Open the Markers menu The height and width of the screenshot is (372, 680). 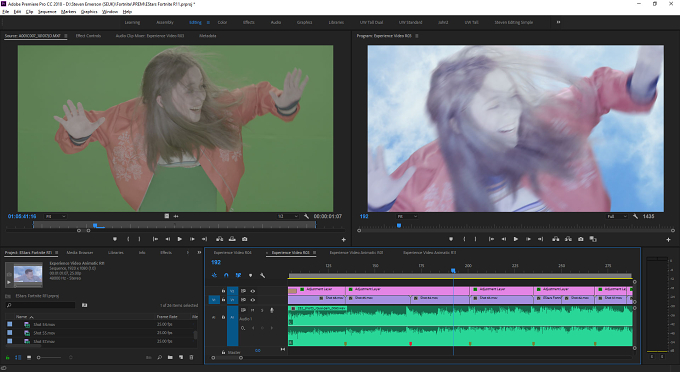point(69,12)
